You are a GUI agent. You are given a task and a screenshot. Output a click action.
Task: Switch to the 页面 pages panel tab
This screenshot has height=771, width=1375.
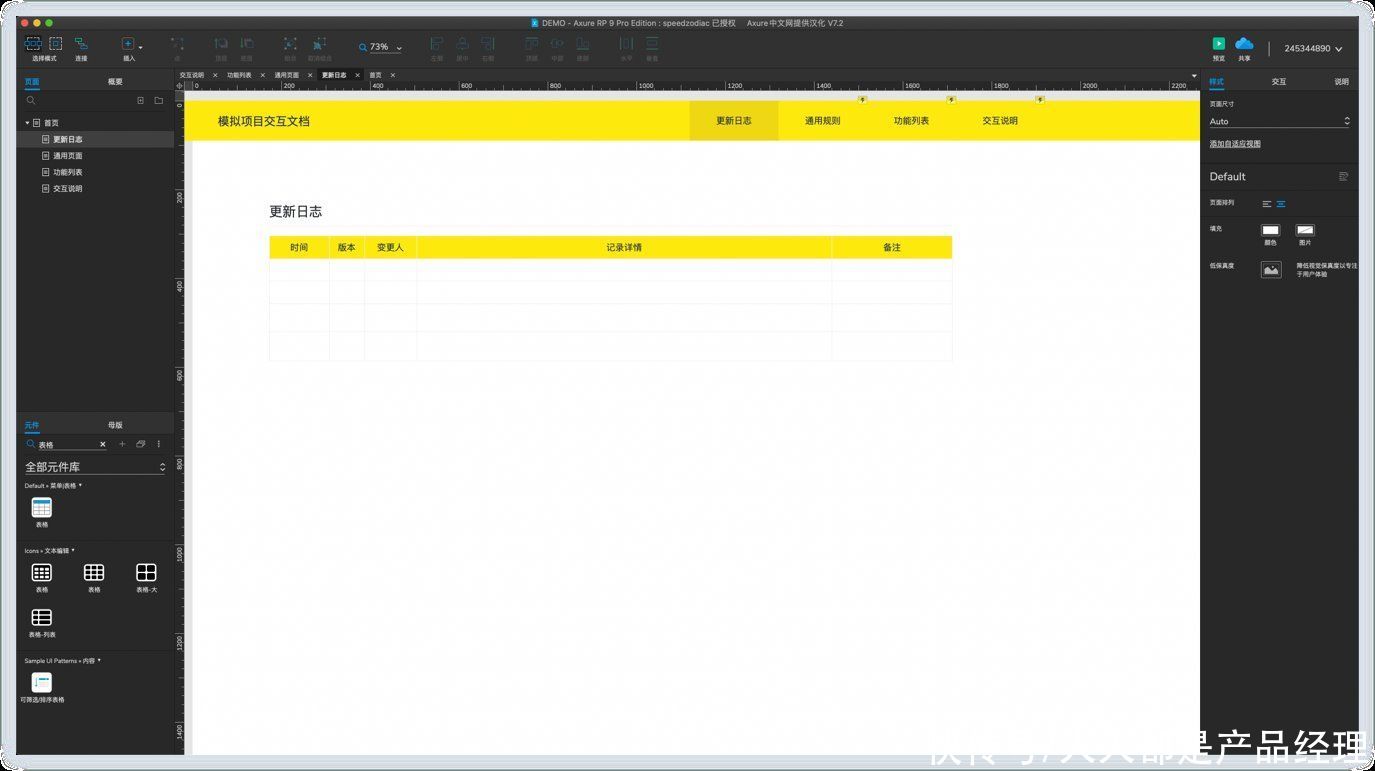tap(32, 82)
